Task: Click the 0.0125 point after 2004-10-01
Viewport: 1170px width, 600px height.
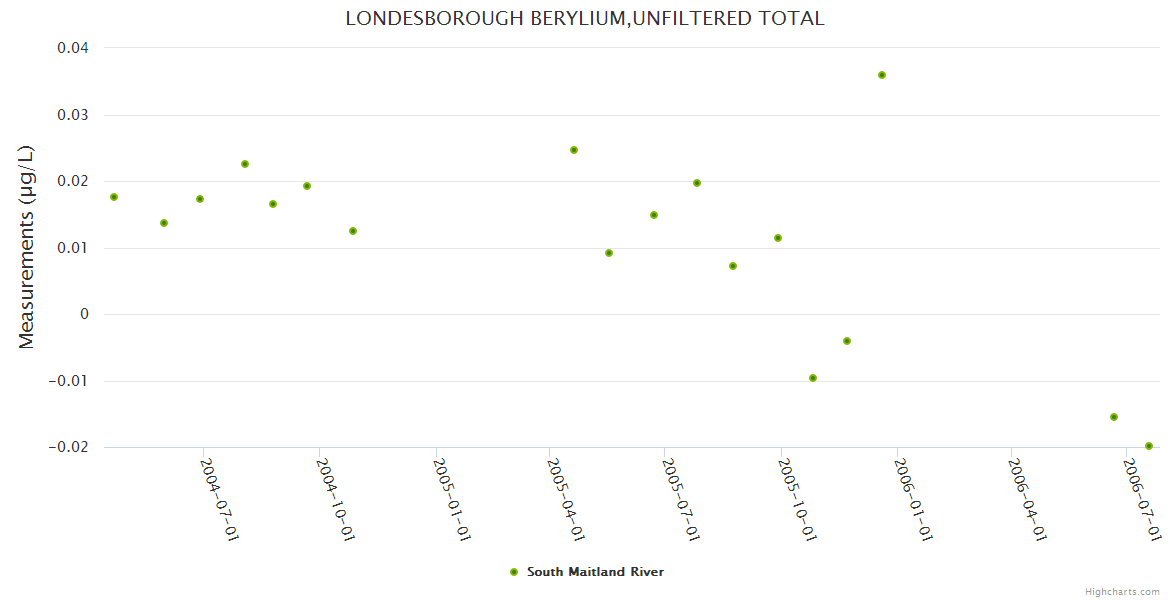Action: [353, 231]
